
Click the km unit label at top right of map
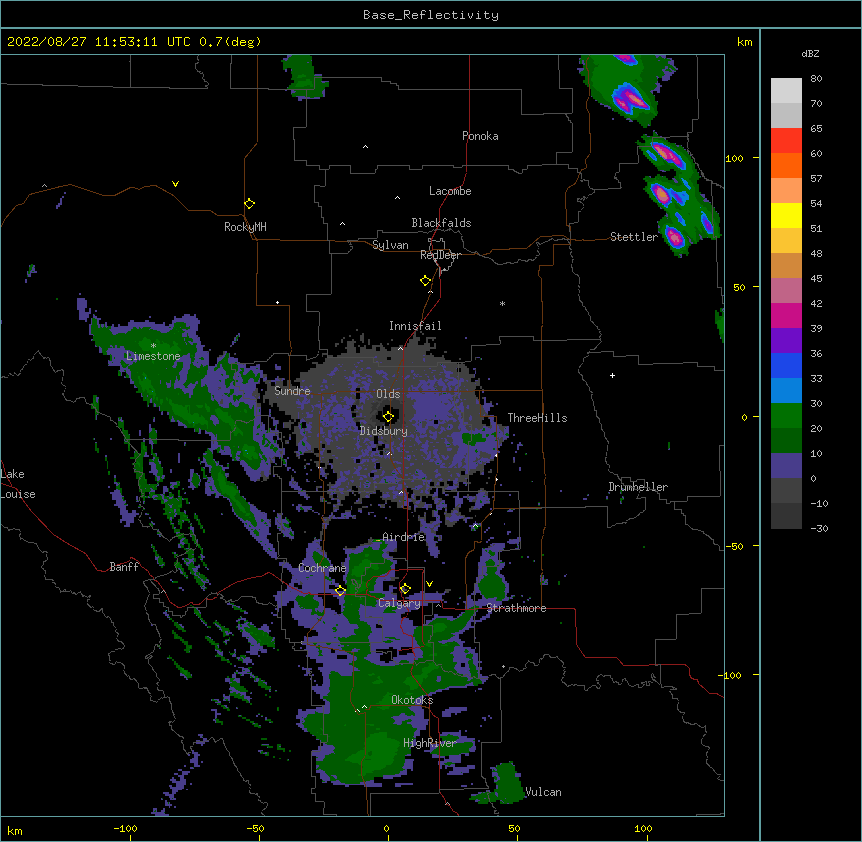click(x=744, y=42)
